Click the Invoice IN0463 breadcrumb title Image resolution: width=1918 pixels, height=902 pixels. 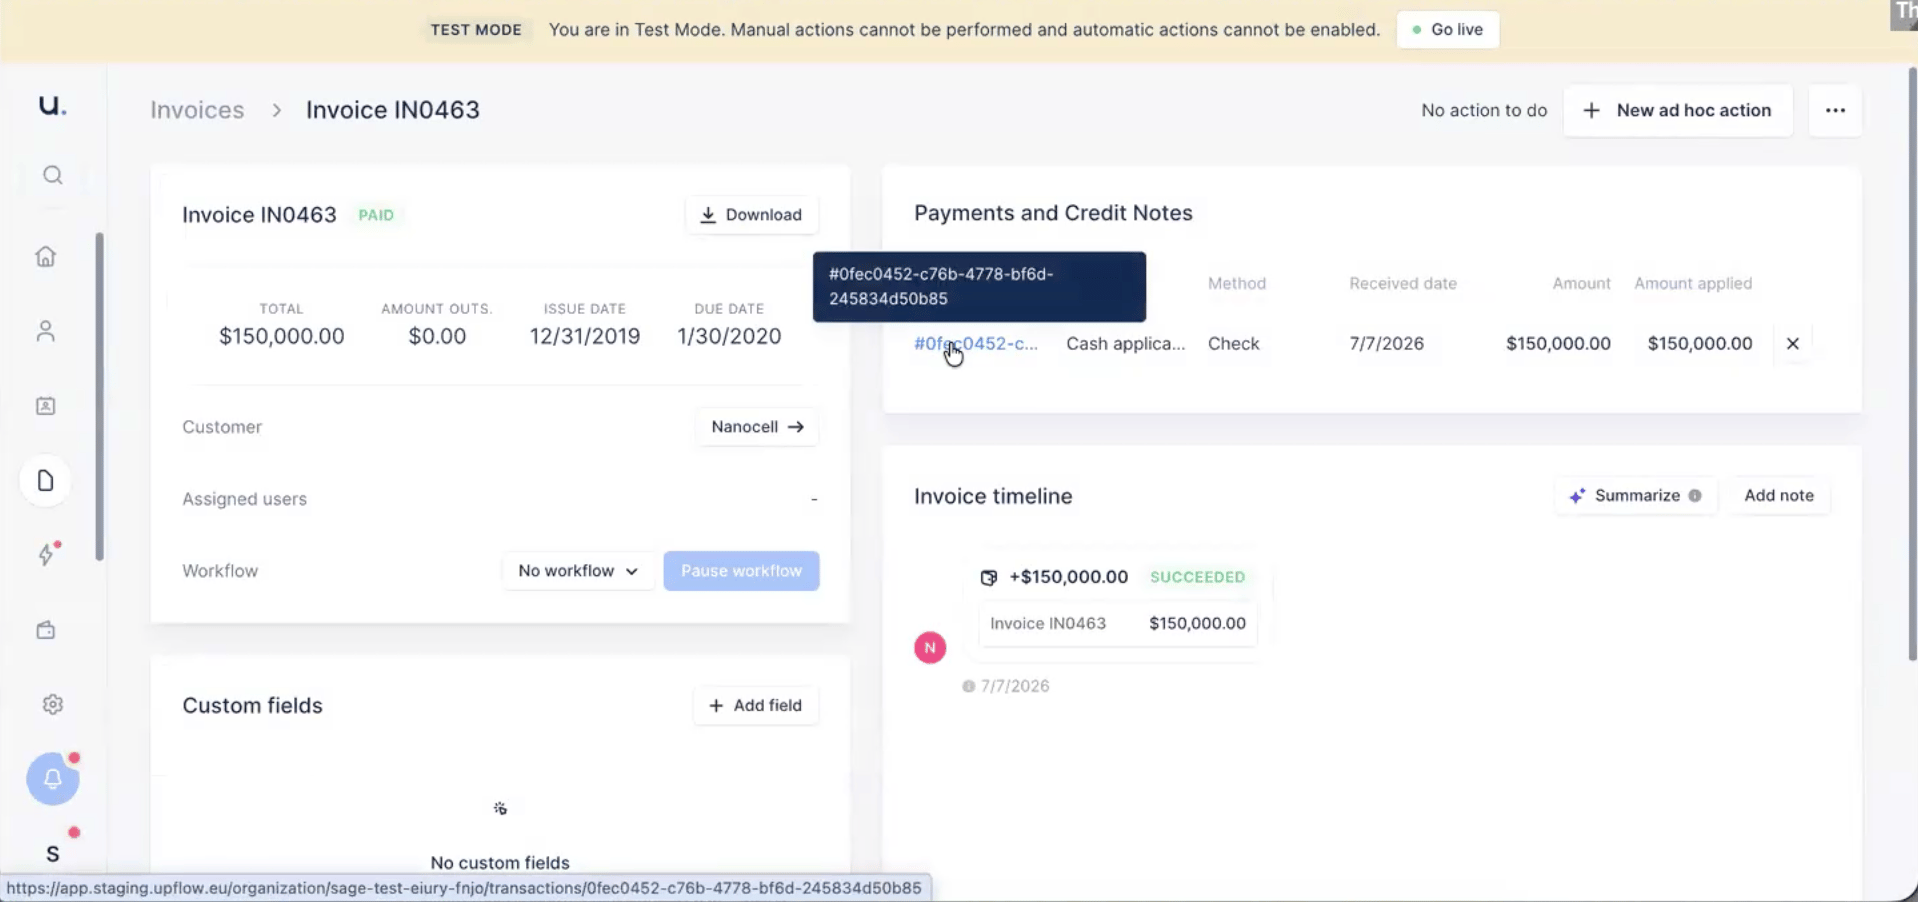pos(393,110)
